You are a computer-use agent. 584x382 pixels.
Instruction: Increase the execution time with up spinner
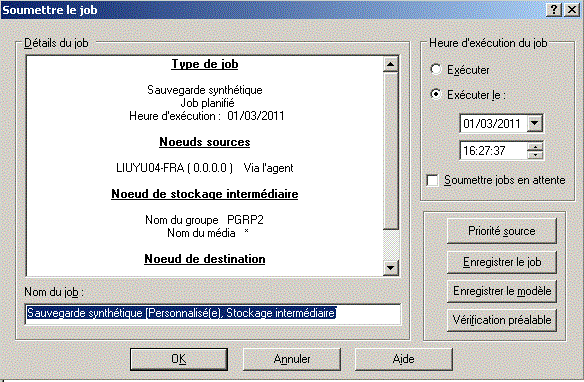point(535,146)
